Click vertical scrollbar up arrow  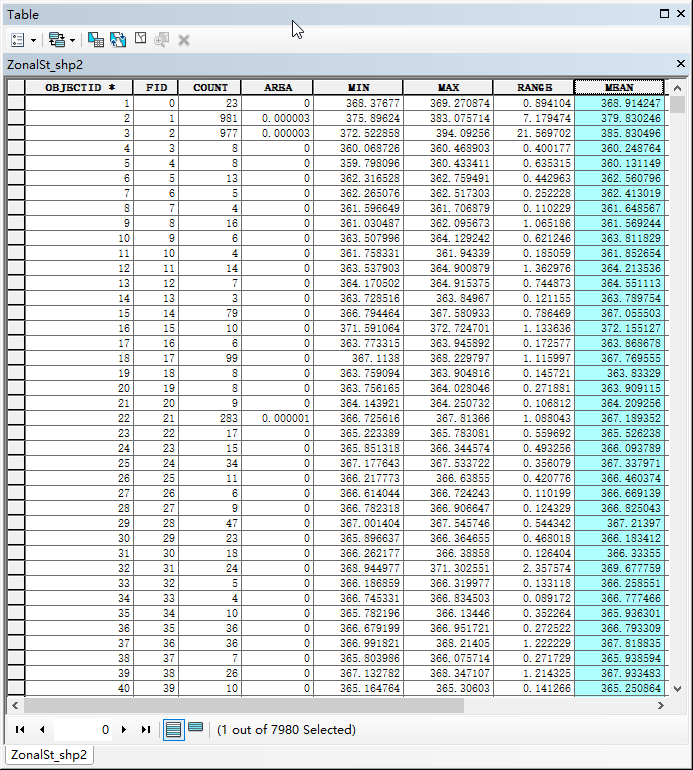677,88
